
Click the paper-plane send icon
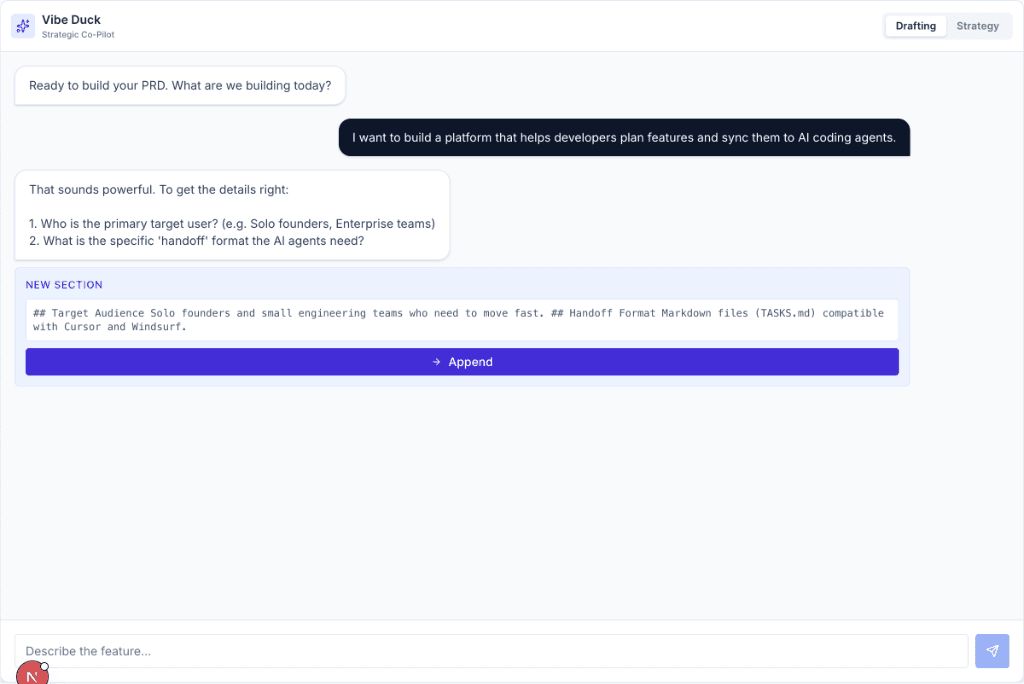(992, 651)
